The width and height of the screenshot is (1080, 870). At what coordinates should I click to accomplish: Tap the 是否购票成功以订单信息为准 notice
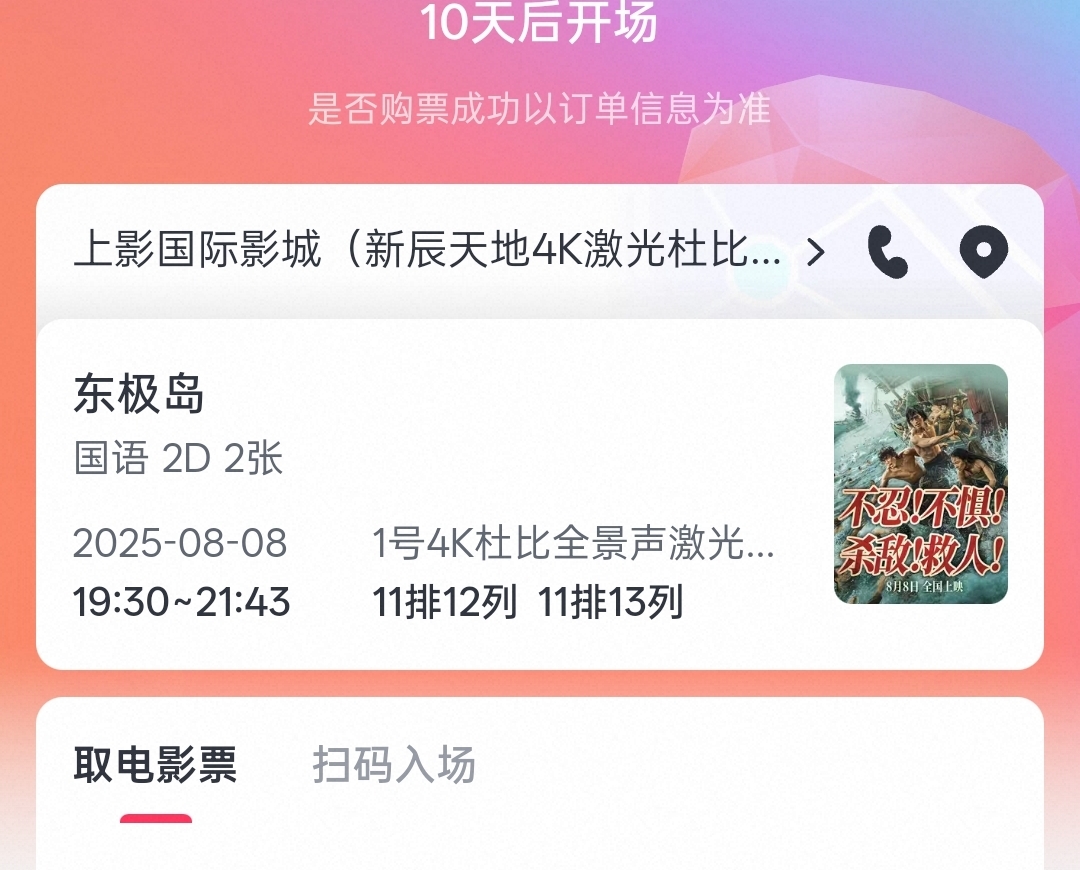pos(539,110)
